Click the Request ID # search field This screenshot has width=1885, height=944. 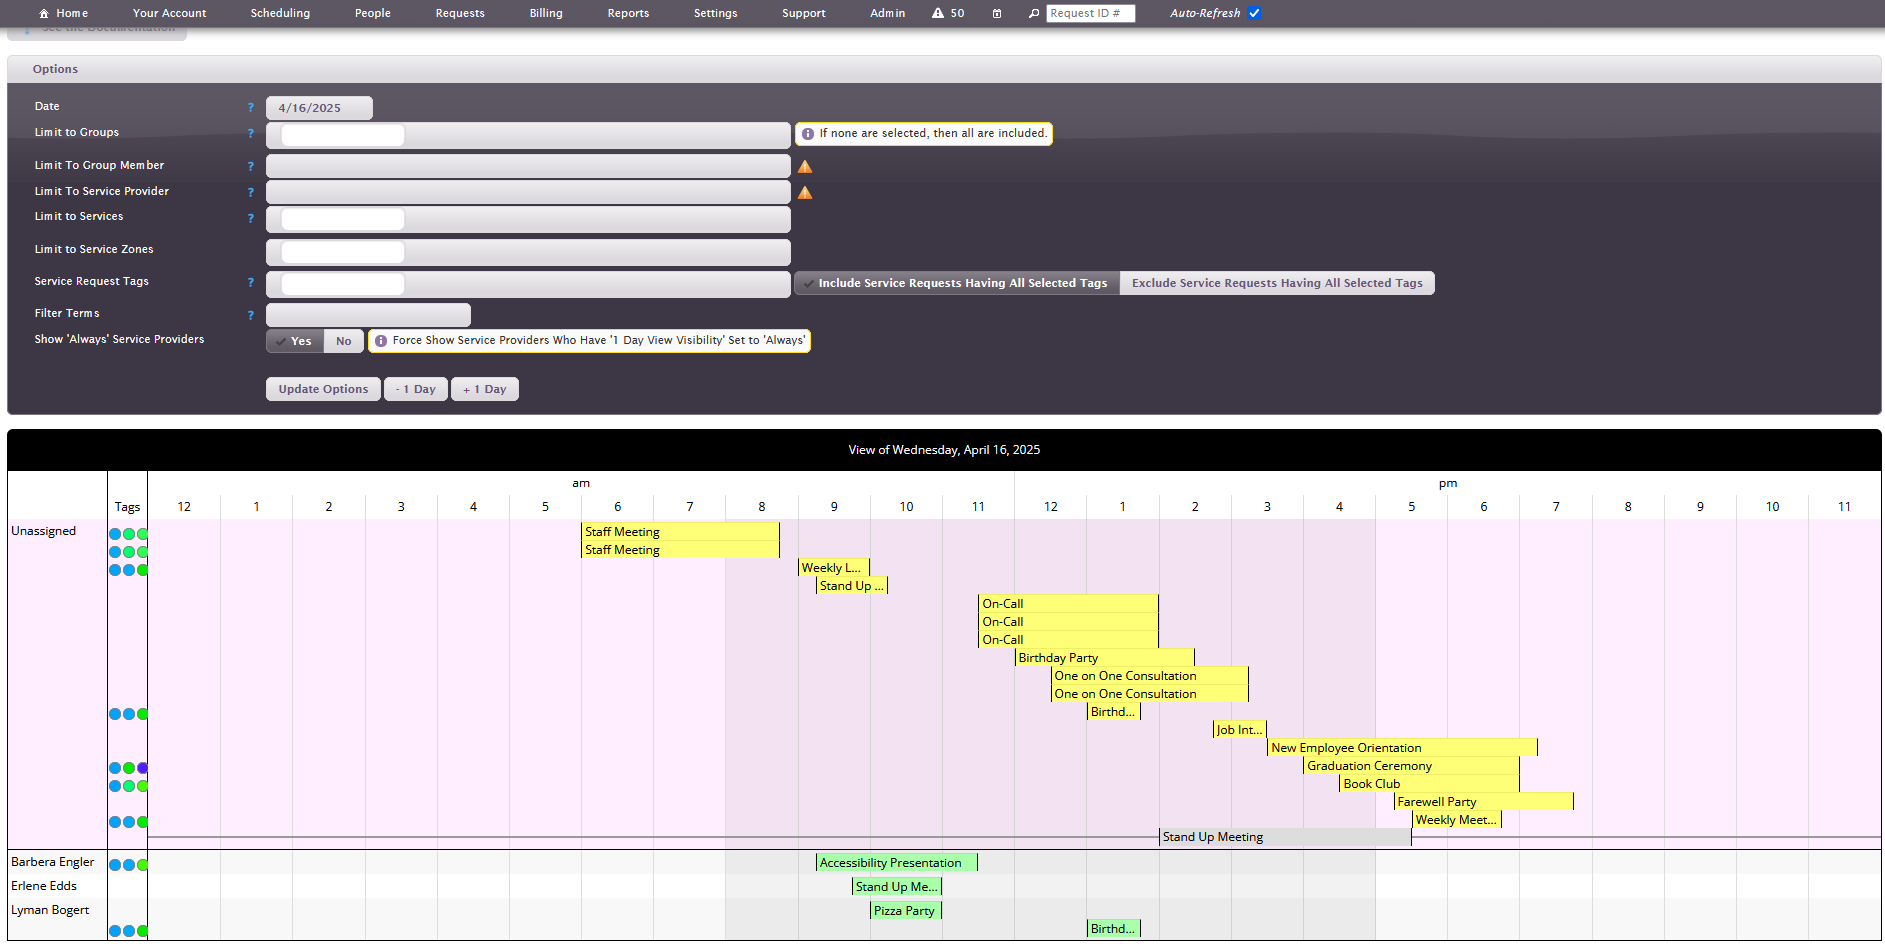pos(1090,13)
